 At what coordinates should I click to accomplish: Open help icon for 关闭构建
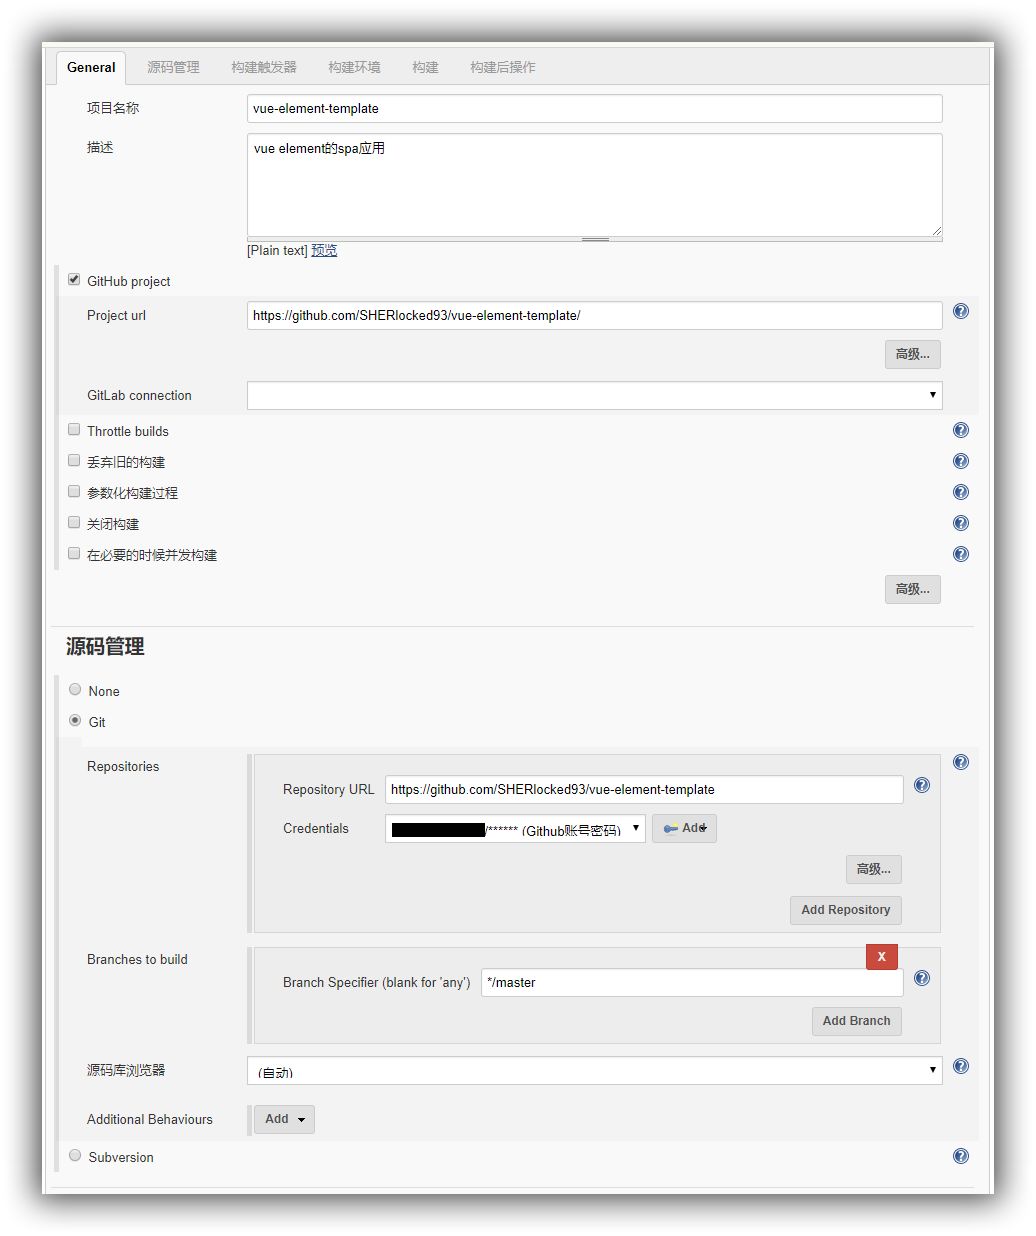(x=961, y=523)
